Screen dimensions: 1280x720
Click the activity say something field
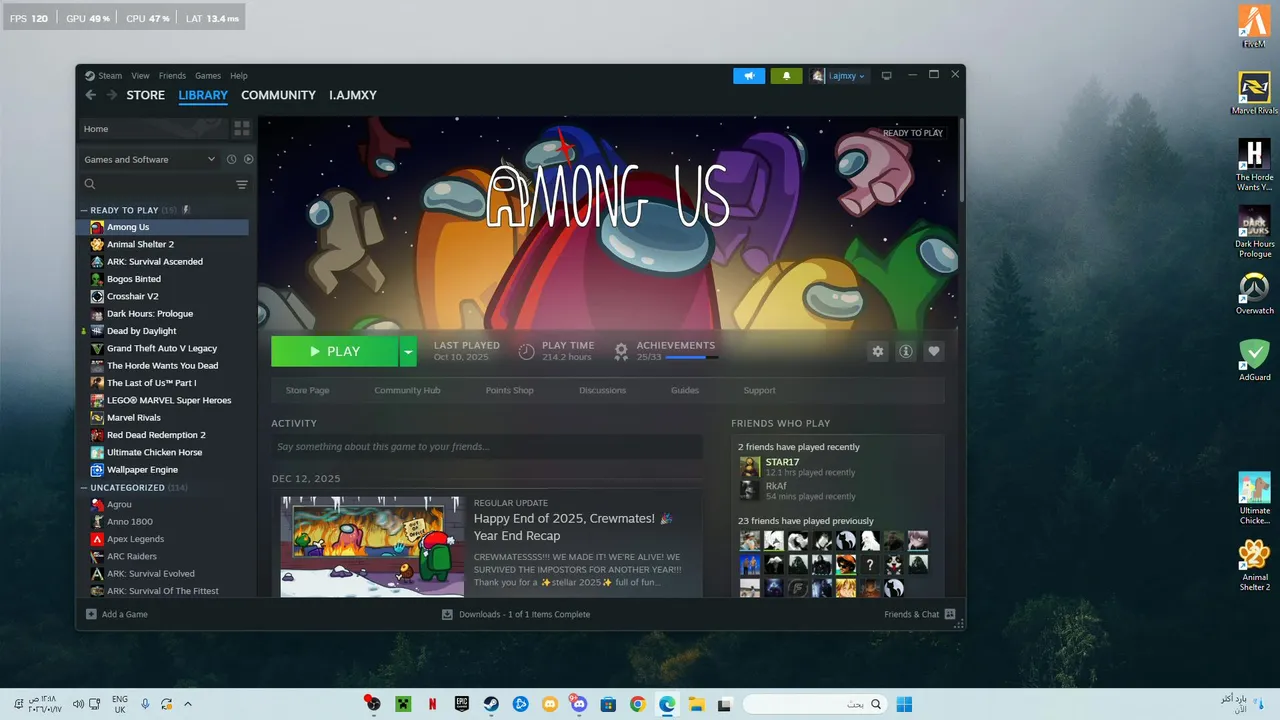486,447
